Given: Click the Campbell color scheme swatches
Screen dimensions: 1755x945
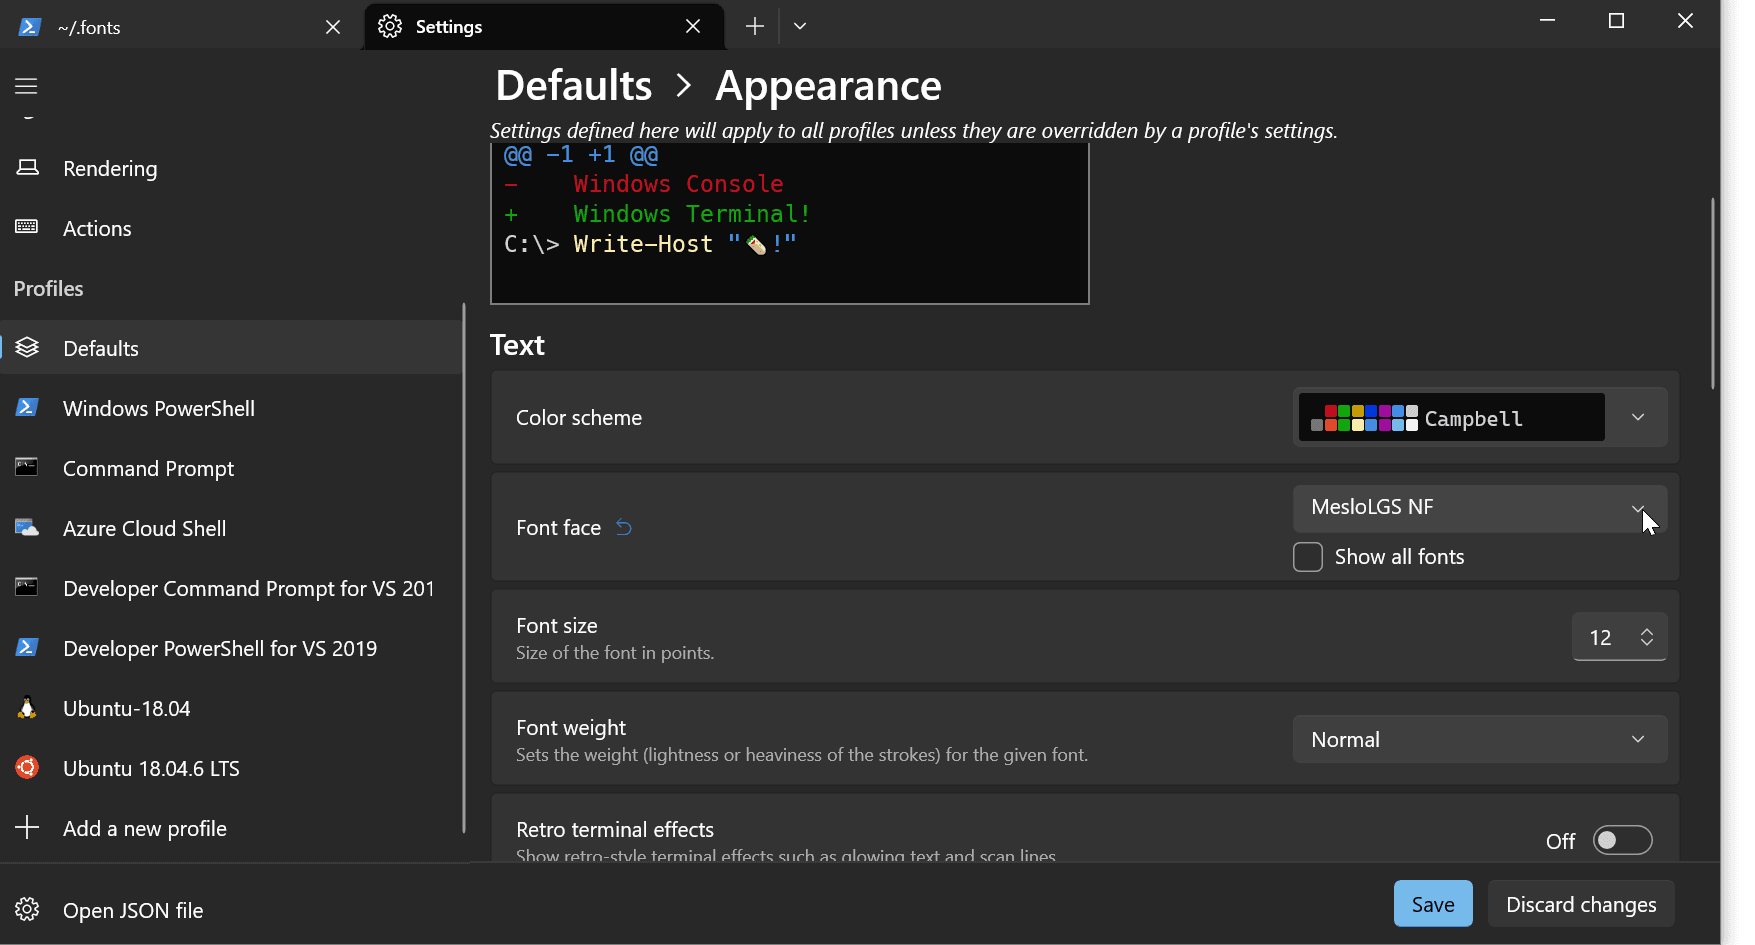Looking at the screenshot, I should pyautogui.click(x=1362, y=417).
